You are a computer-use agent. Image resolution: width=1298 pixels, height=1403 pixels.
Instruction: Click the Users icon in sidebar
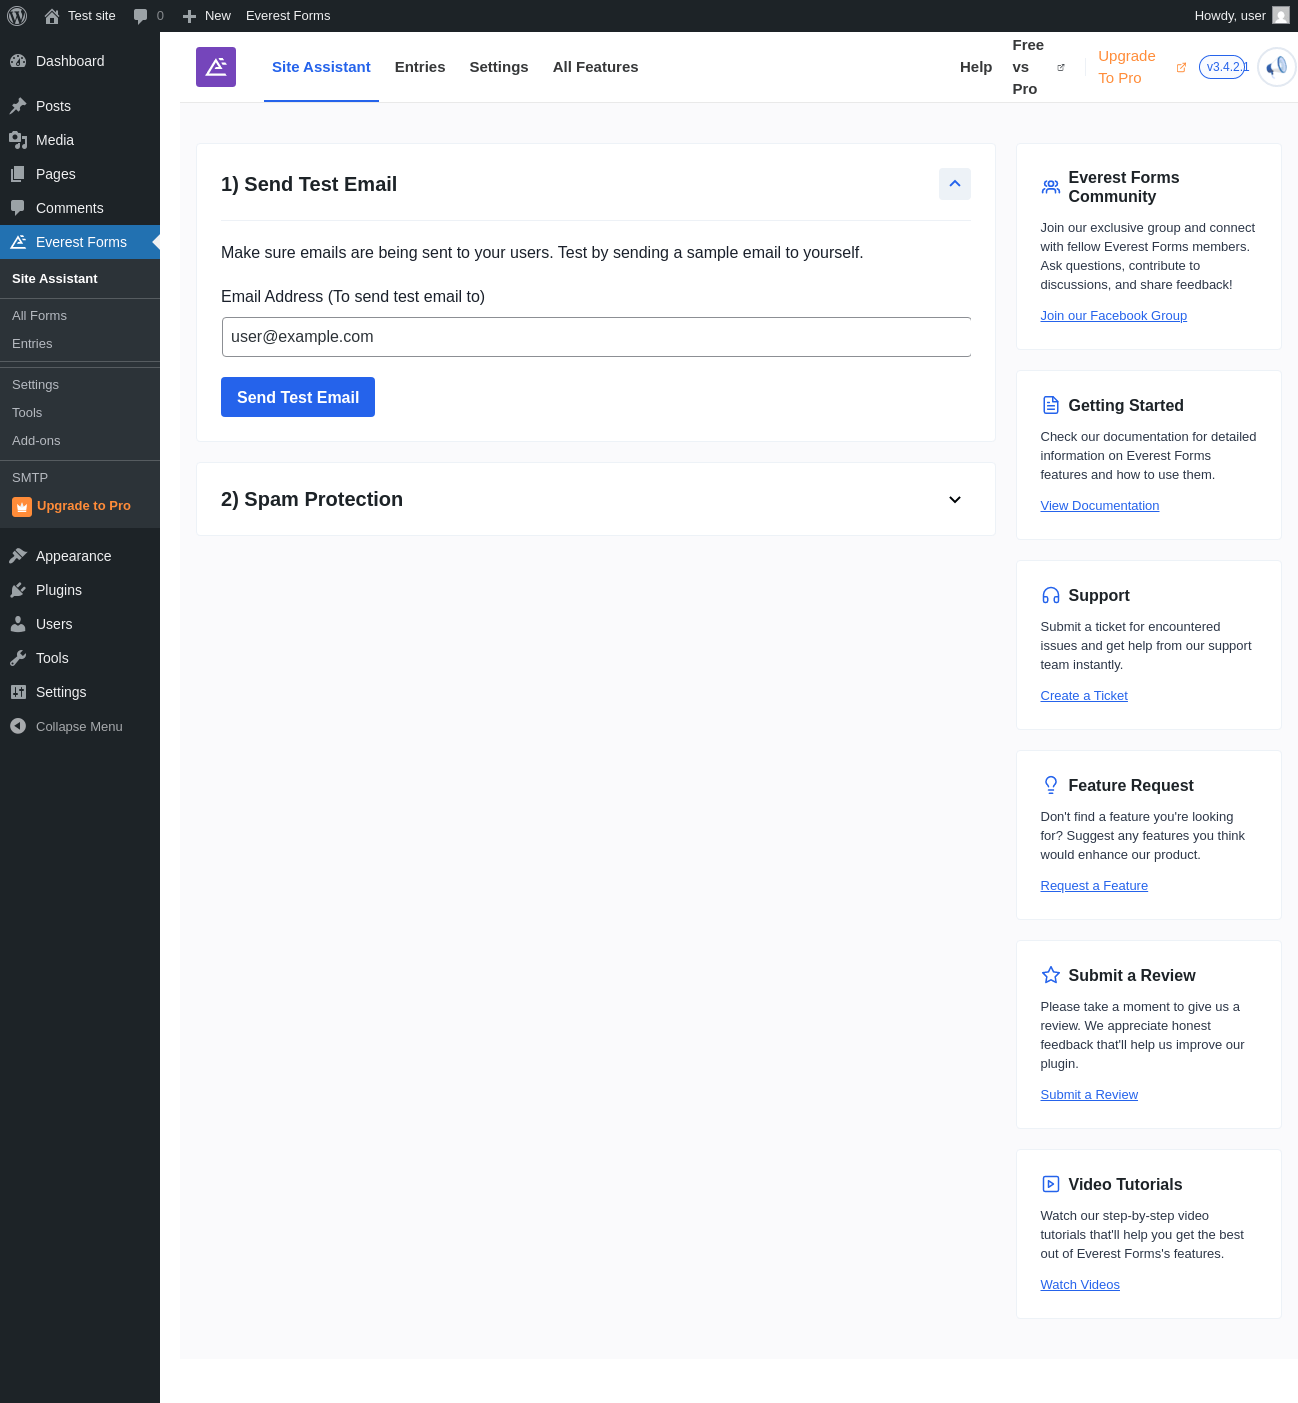pos(18,624)
